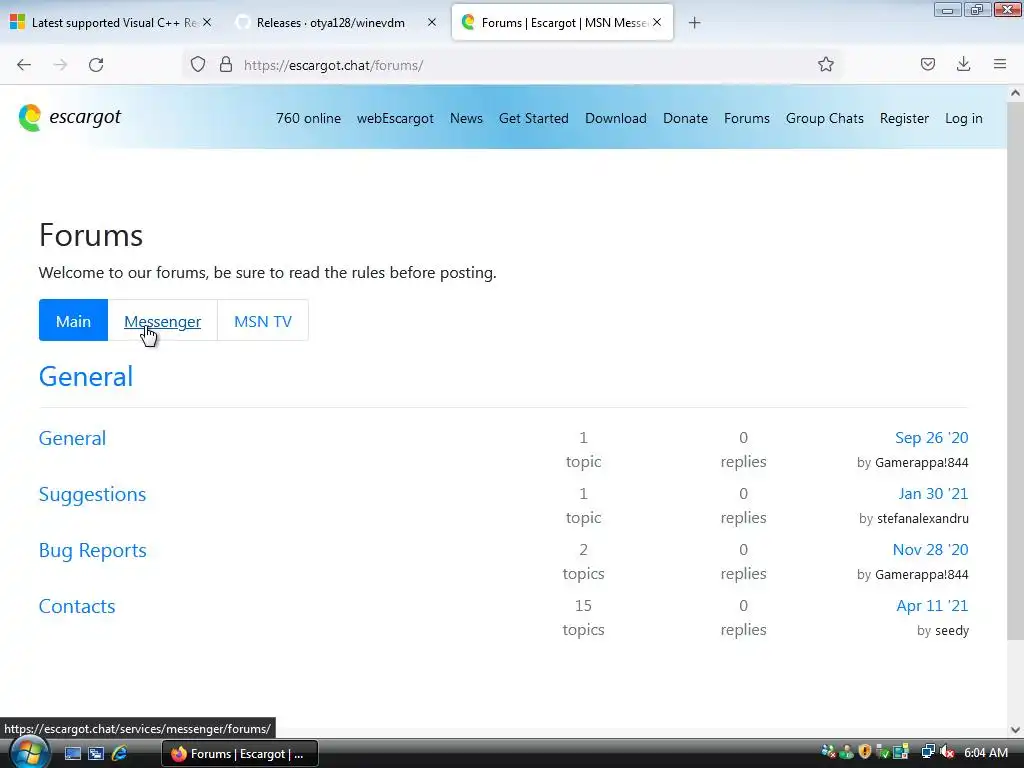This screenshot has width=1024, height=768.
Task: Select the MSN TV forum tab
Action: tap(263, 321)
